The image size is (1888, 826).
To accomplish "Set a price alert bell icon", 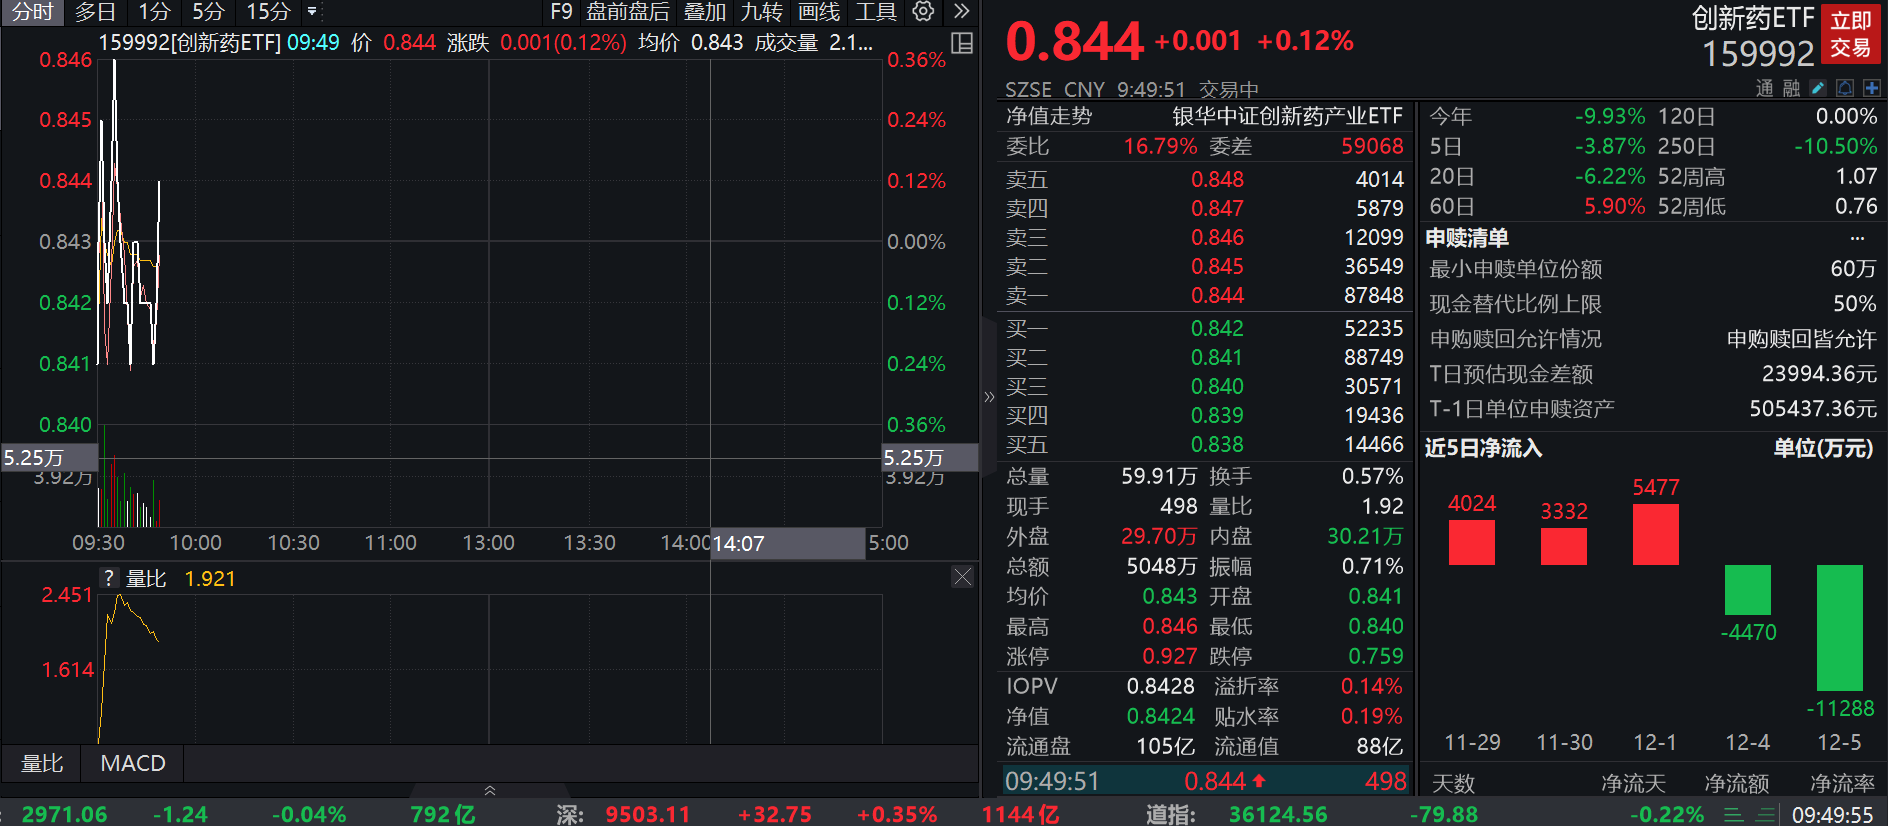I will 1845,88.
